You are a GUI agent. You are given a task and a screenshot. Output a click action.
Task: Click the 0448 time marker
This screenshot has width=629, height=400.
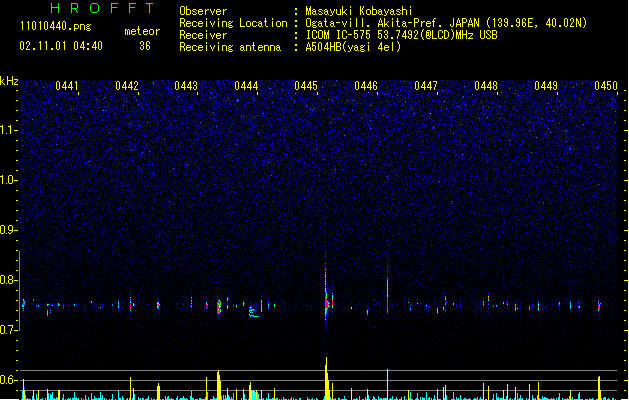[486, 86]
